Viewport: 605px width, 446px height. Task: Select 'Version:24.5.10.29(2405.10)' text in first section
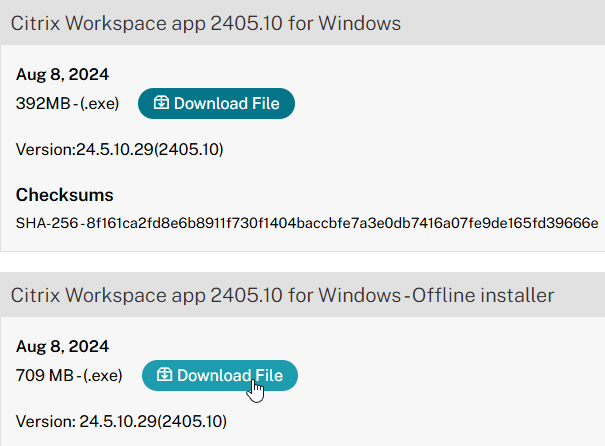coord(119,149)
